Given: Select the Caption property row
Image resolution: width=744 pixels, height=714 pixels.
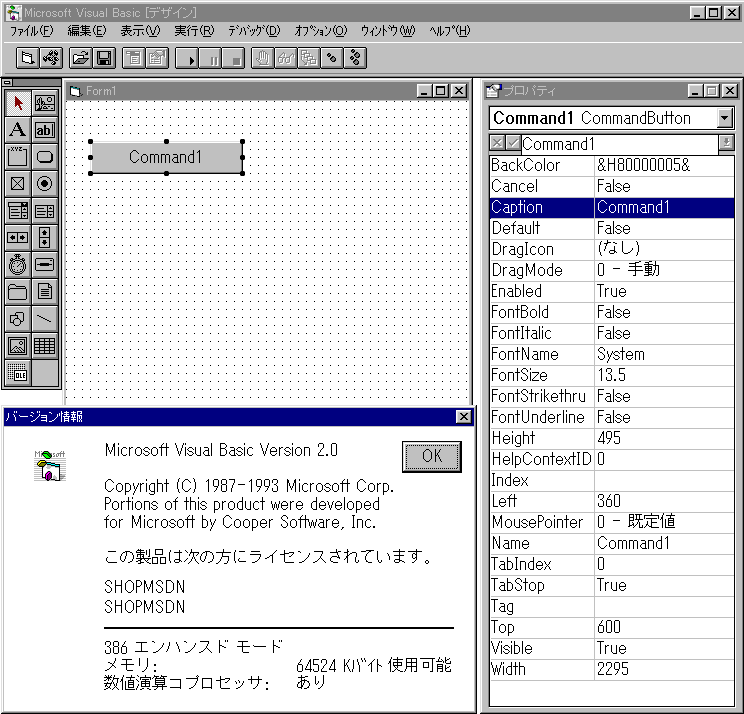Looking at the screenshot, I should [612, 207].
